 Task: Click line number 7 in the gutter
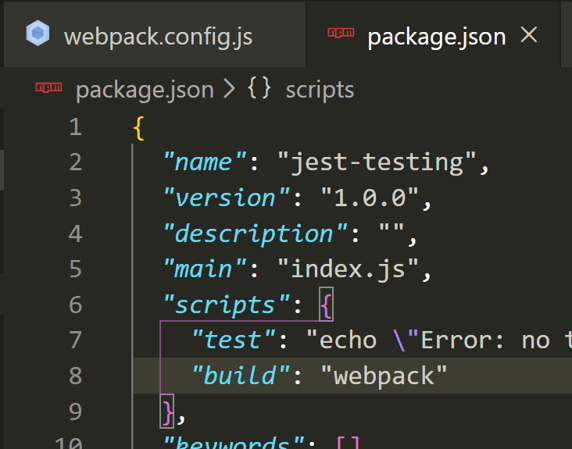[x=75, y=340]
